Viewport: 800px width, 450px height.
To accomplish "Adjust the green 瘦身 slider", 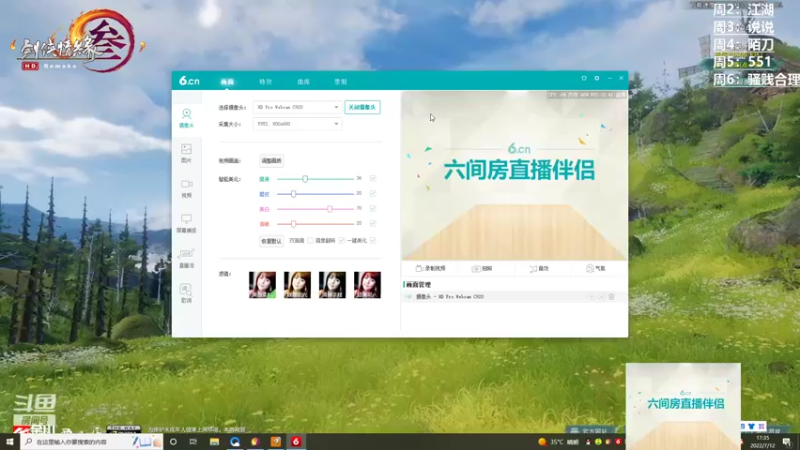I will point(305,179).
